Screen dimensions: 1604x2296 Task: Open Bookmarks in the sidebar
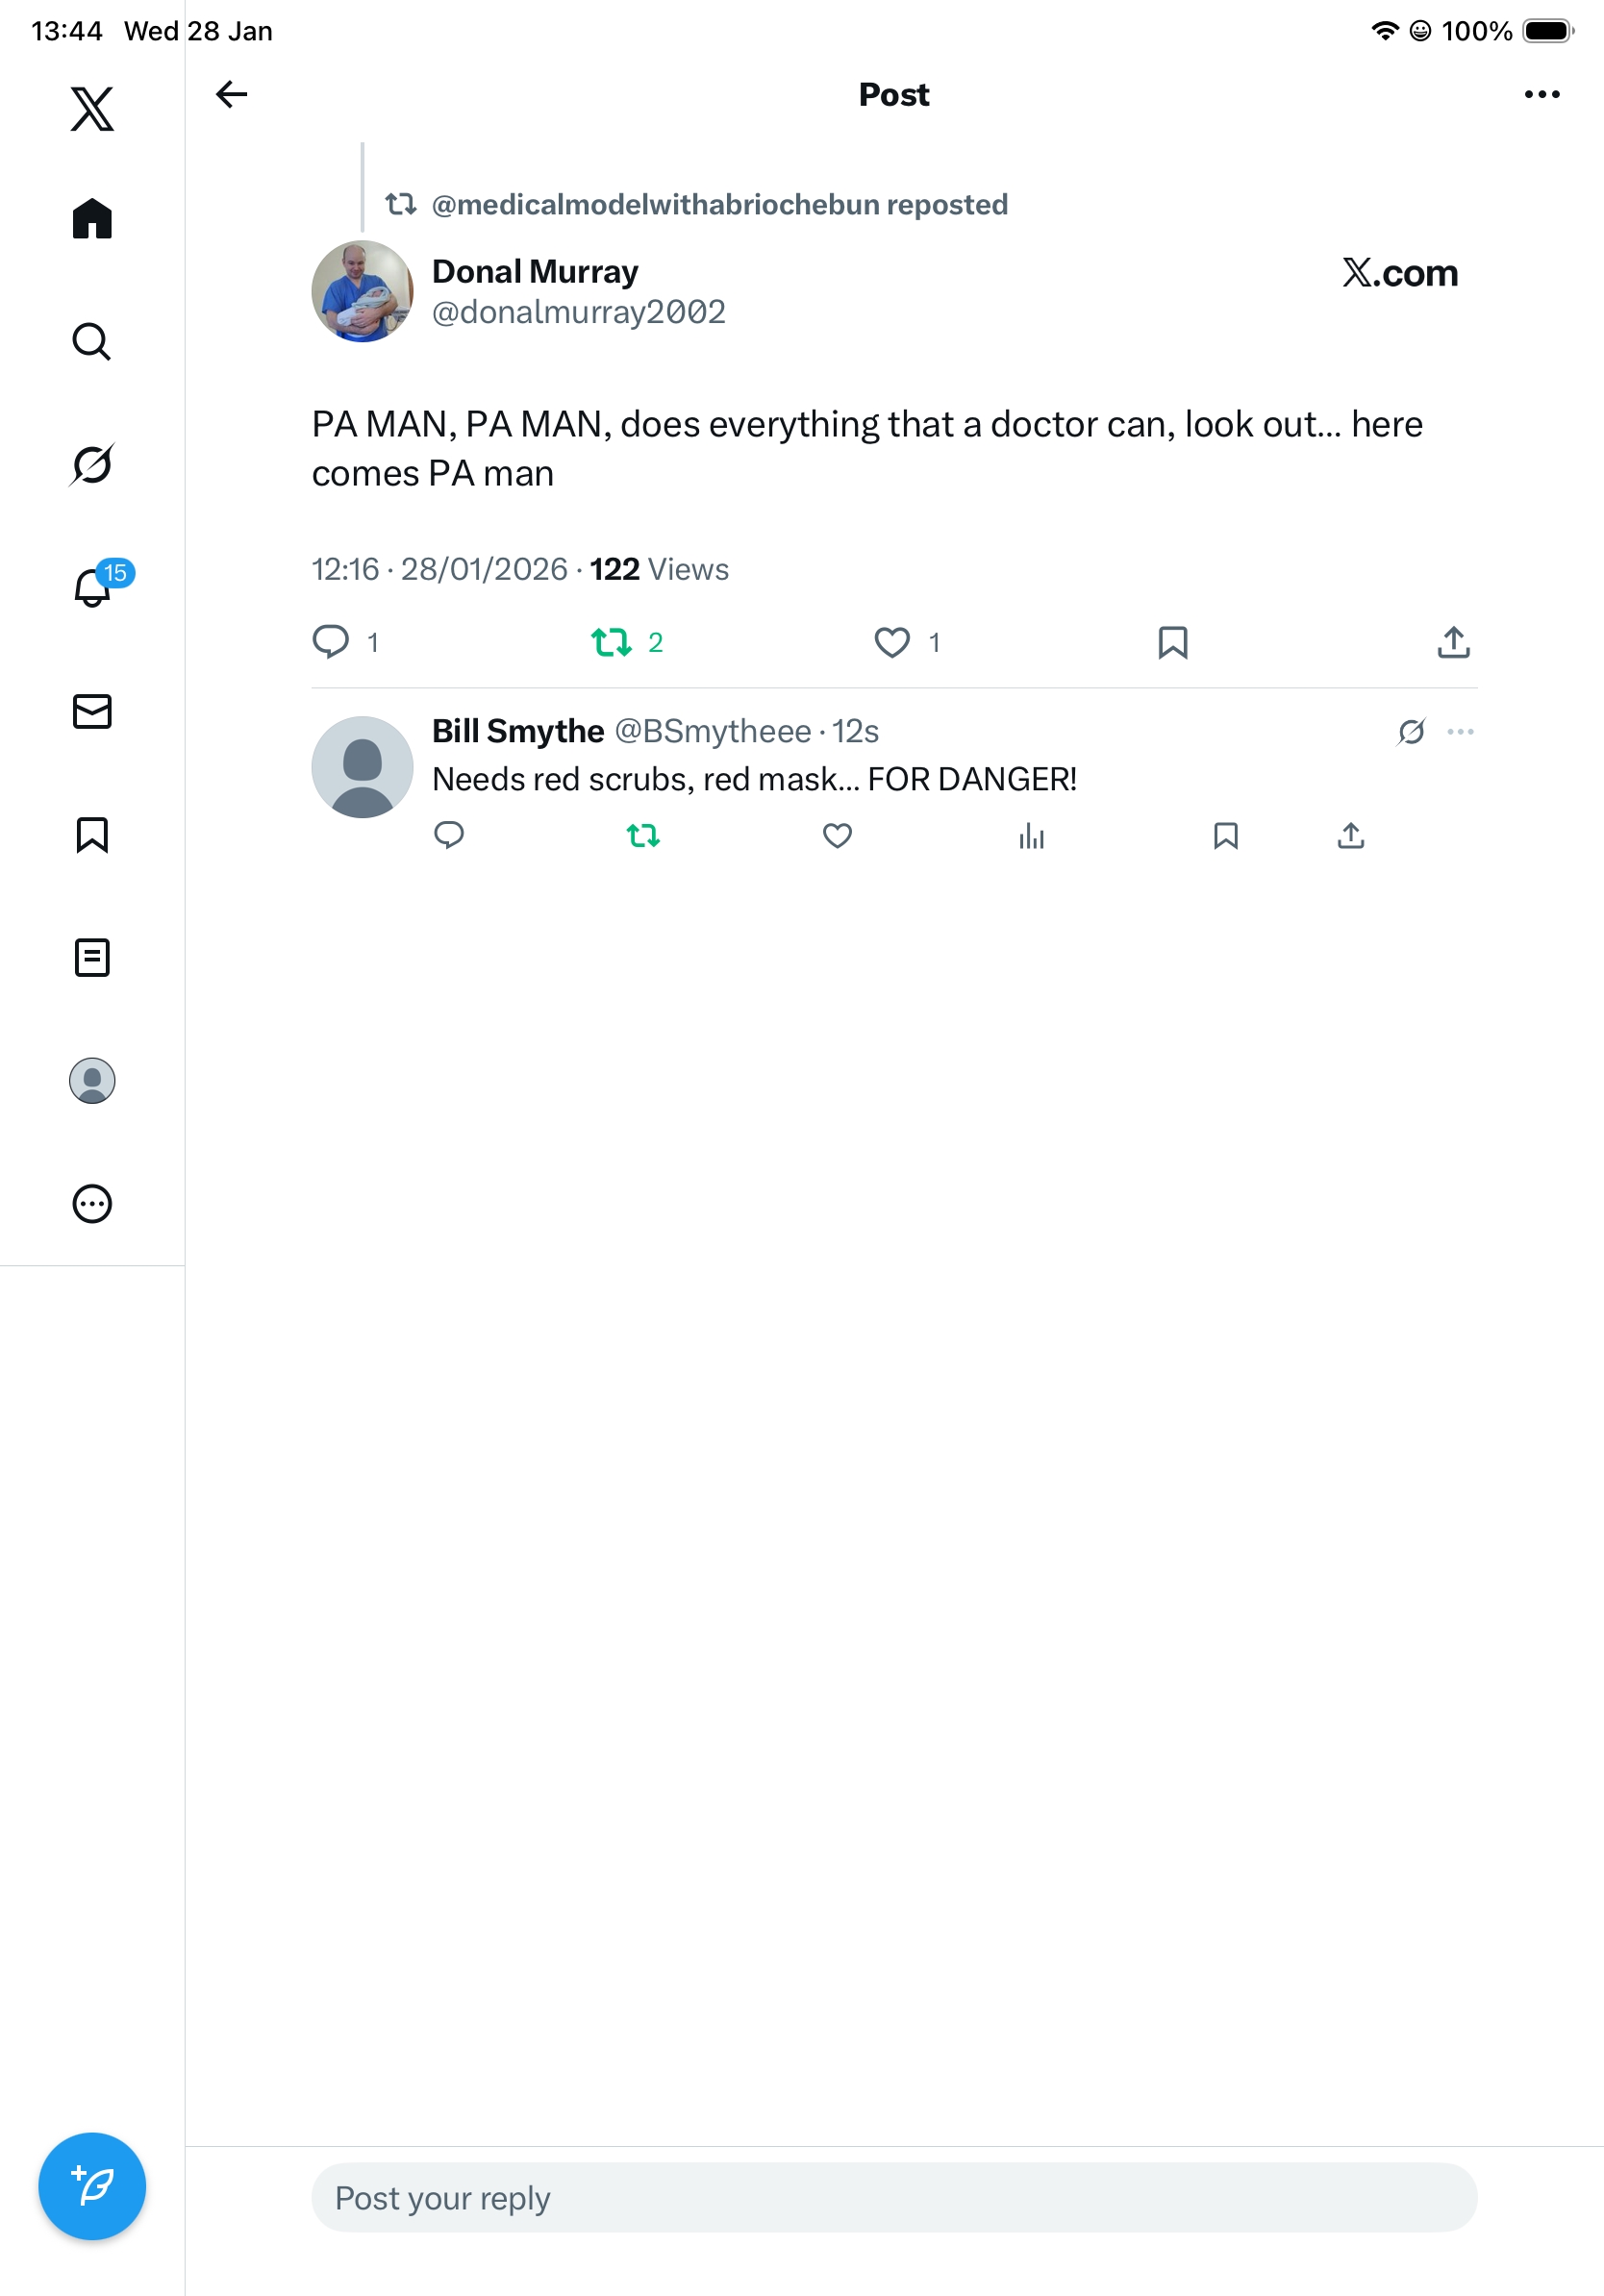pyautogui.click(x=92, y=834)
